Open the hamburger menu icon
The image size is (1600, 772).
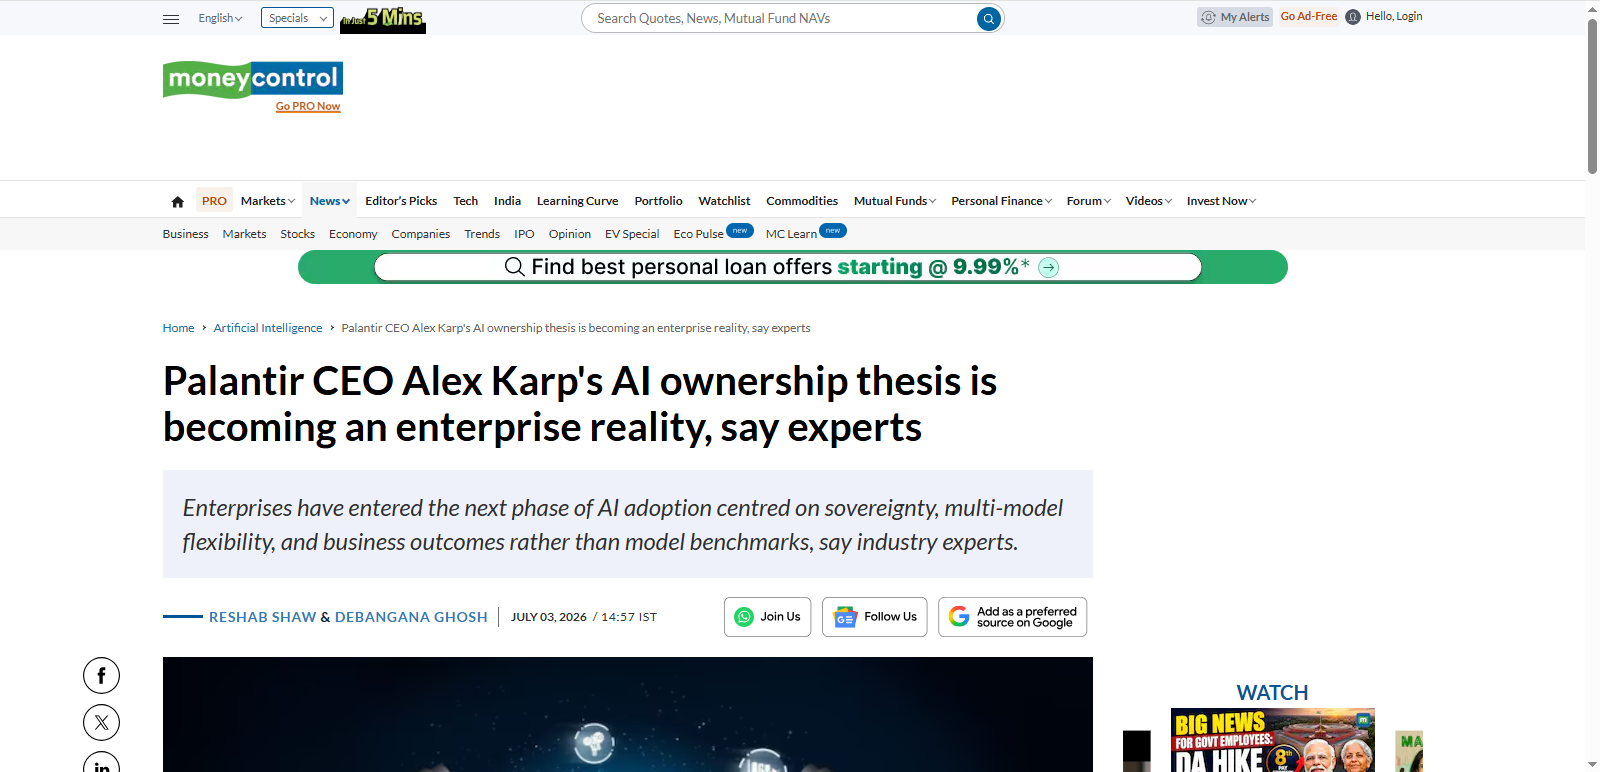tap(171, 19)
